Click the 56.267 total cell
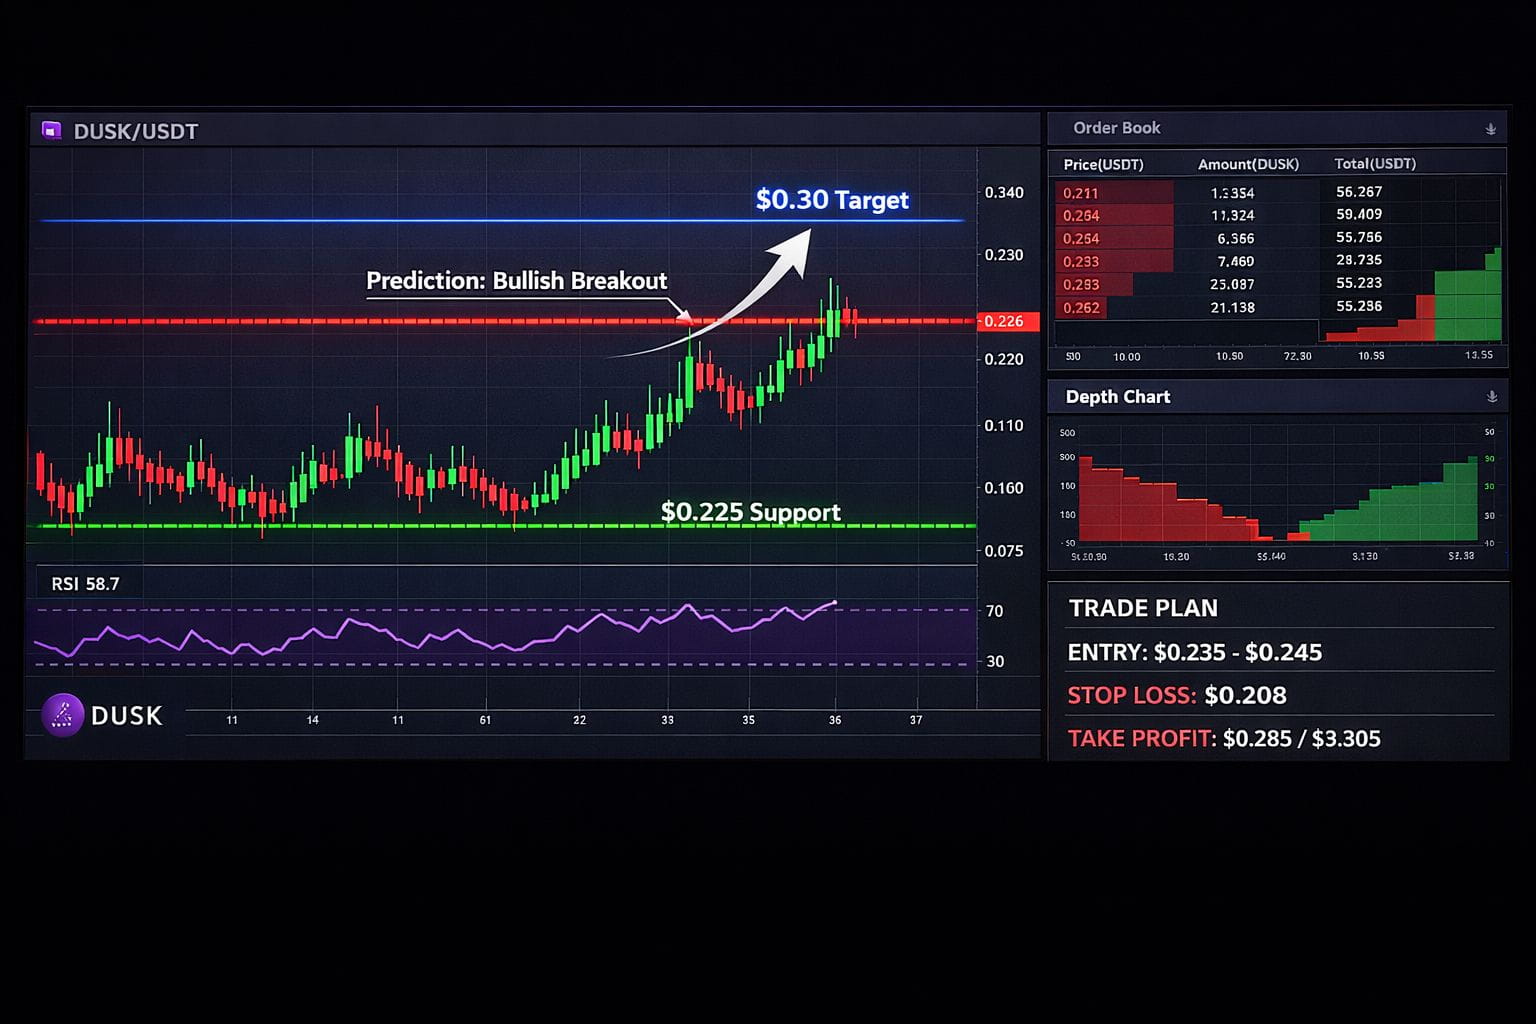Screen dimensions: 1536x1024 [x=1359, y=191]
